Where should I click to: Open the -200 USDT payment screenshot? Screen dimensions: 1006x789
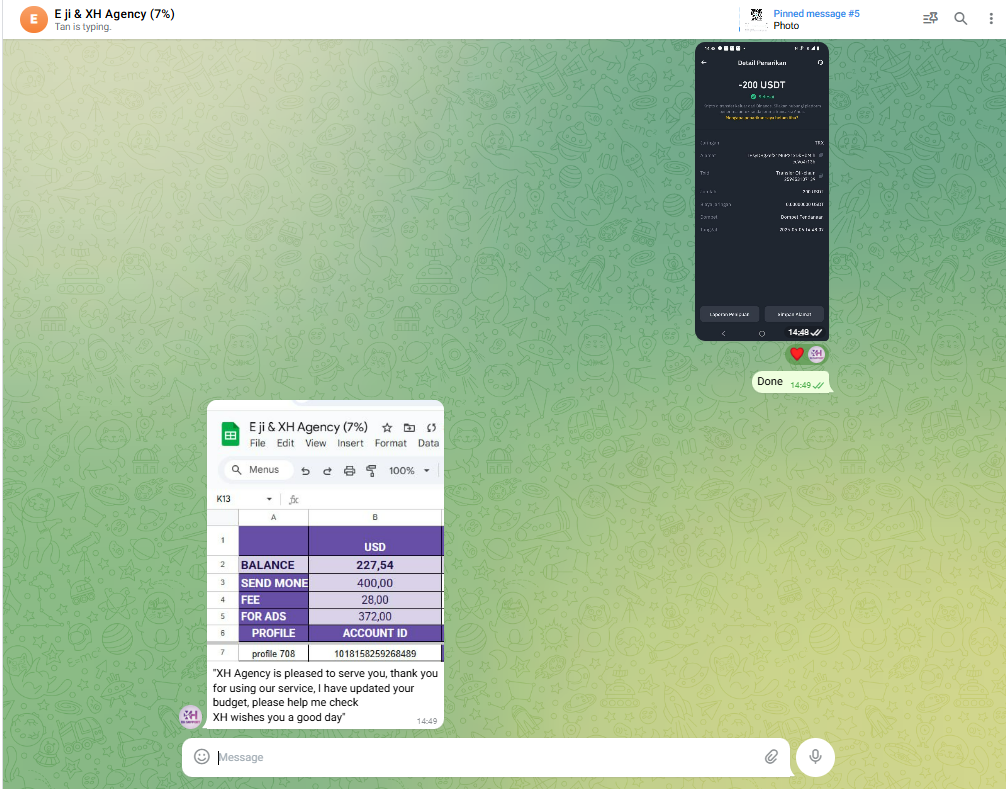click(762, 190)
